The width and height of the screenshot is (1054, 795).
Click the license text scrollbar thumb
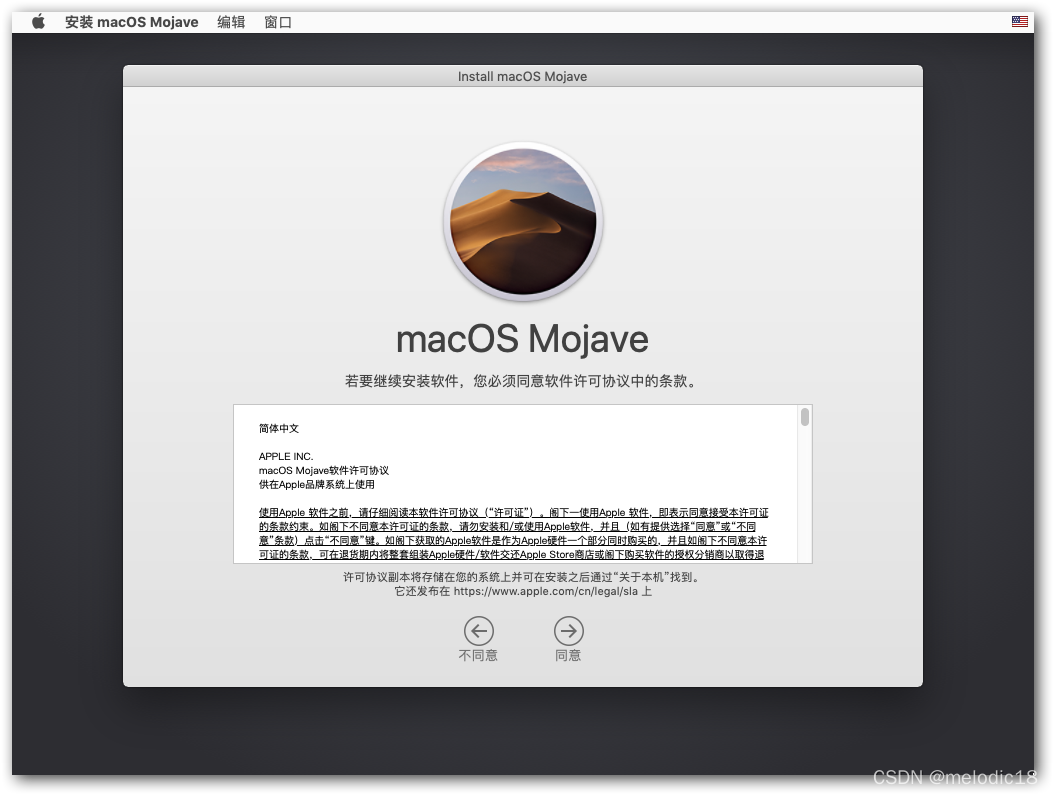click(x=805, y=417)
